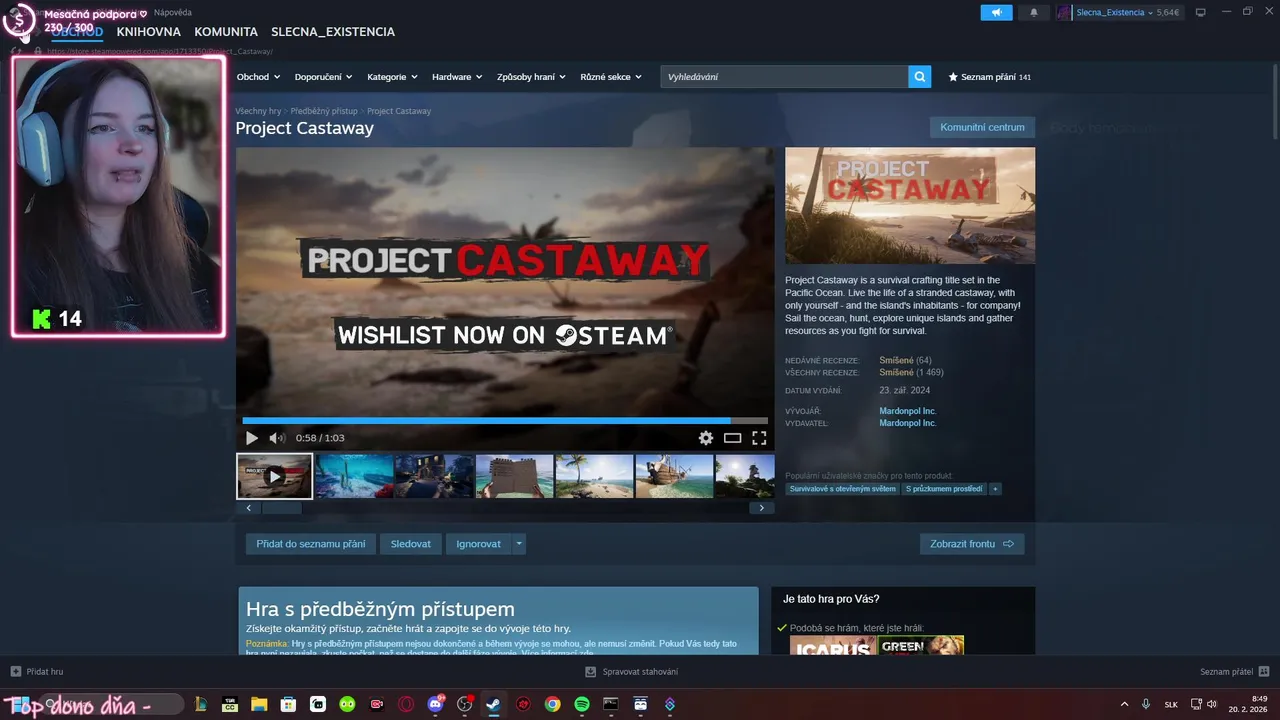Image resolution: width=1280 pixels, height=720 pixels.
Task: Expand the Kategorie menu
Action: (x=393, y=77)
